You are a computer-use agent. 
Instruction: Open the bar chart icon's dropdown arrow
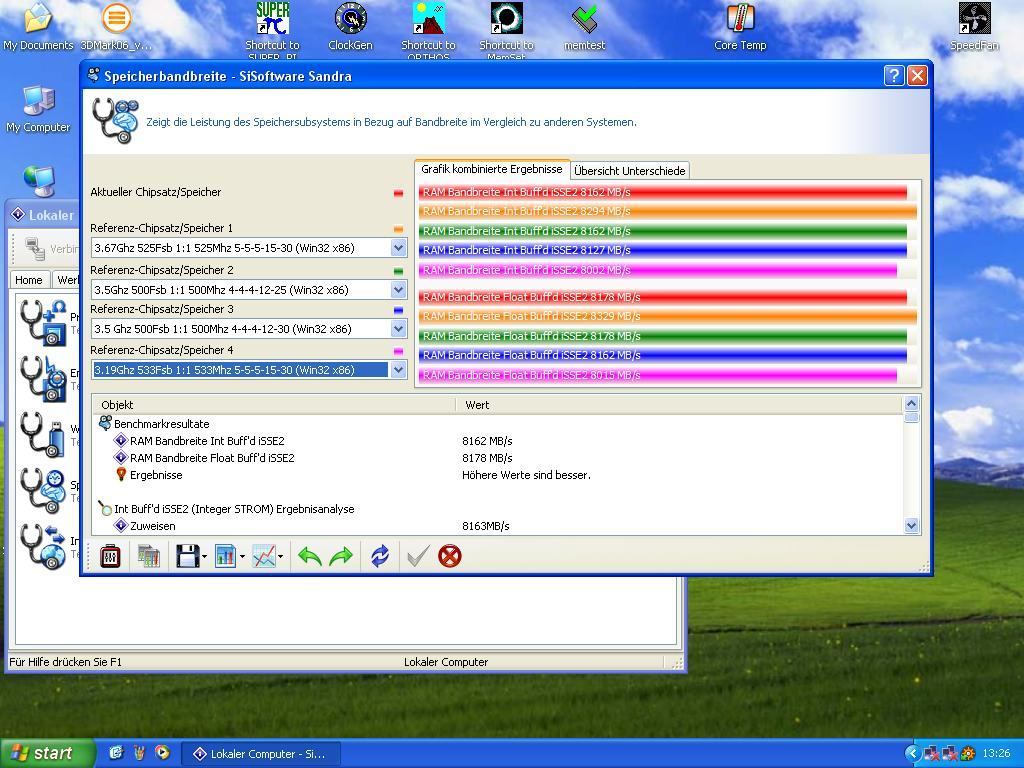(242, 557)
